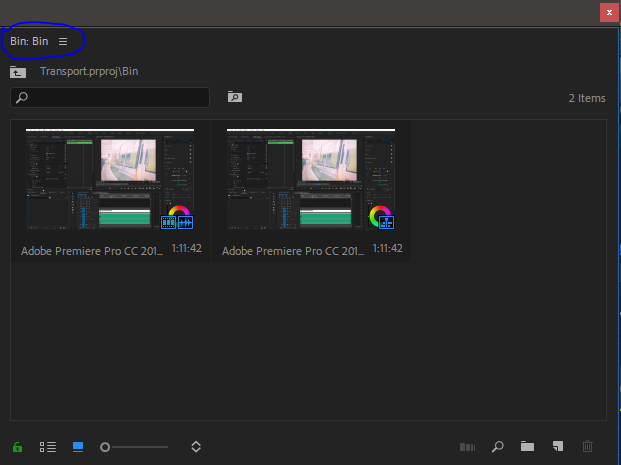The width and height of the screenshot is (621, 465).
Task: Click the video usage badge on first clip
Action: [x=168, y=222]
